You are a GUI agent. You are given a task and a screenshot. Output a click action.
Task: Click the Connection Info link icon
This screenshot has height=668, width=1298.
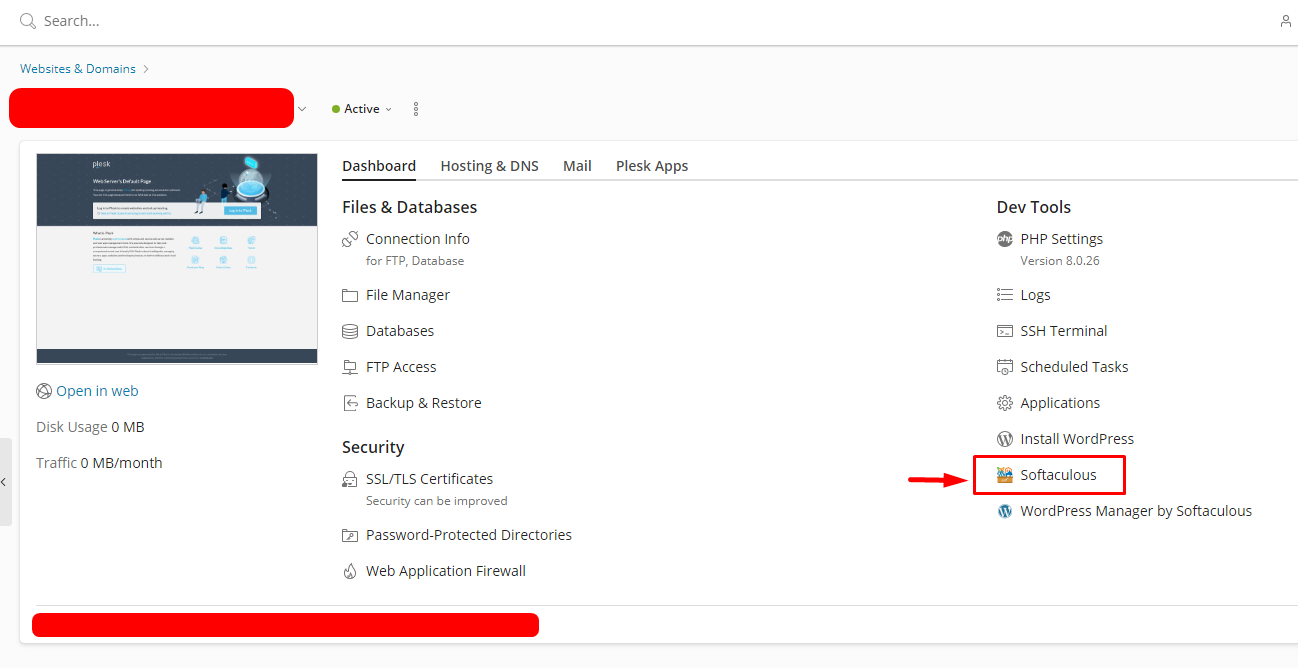[350, 239]
